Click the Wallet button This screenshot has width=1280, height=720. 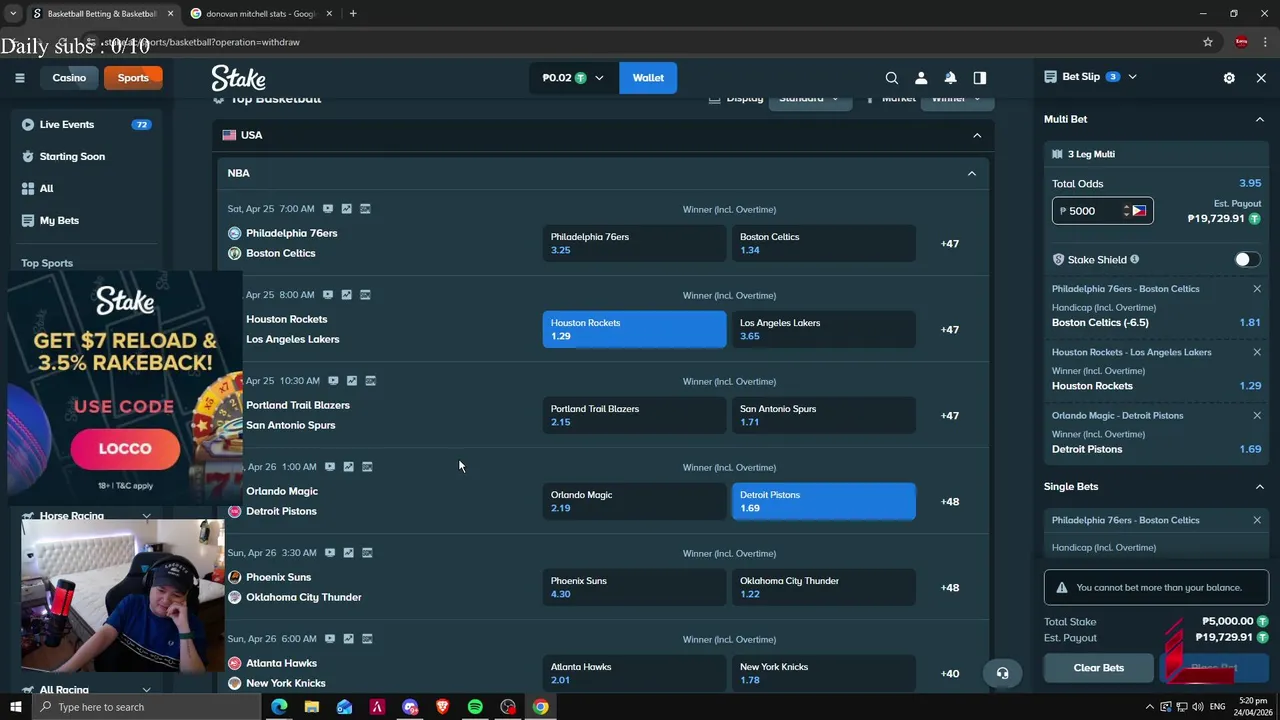(648, 78)
